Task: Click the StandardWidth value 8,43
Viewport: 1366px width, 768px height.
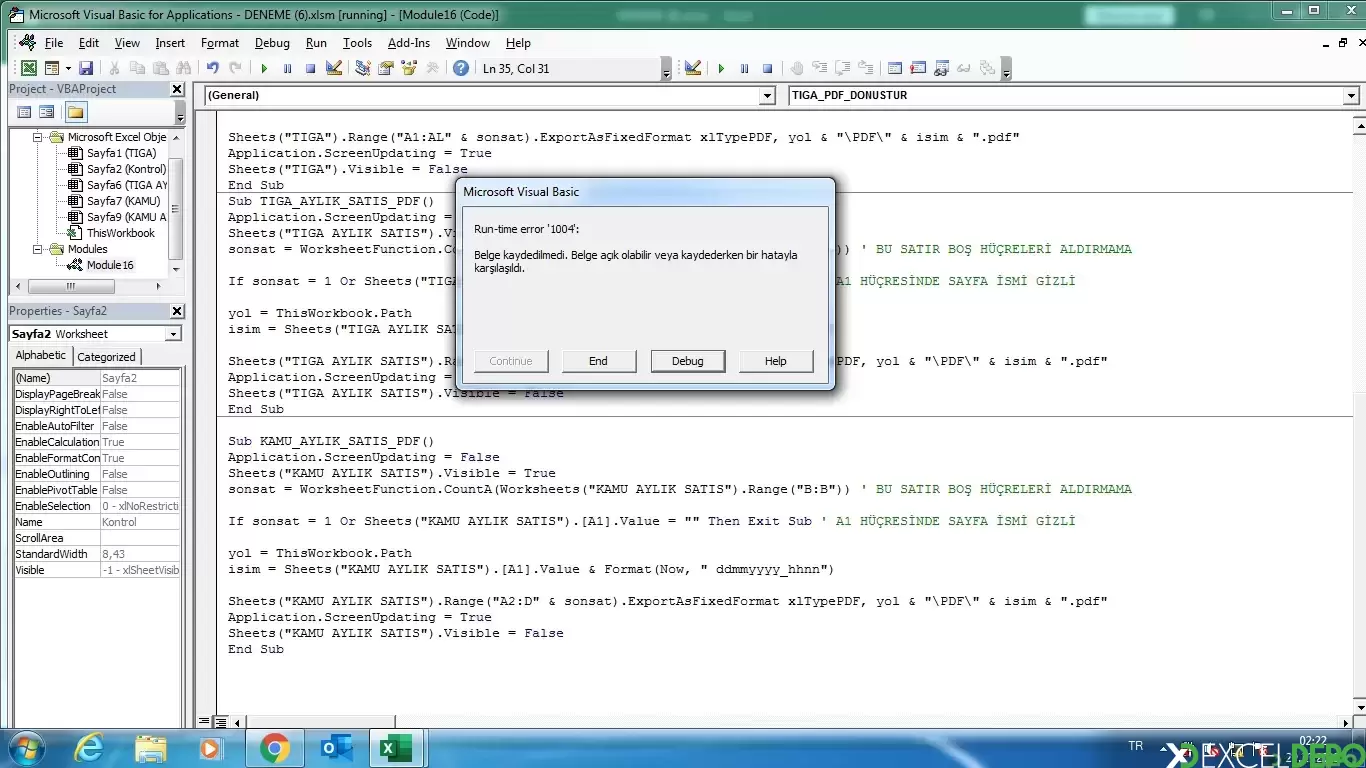Action: [x=141, y=554]
